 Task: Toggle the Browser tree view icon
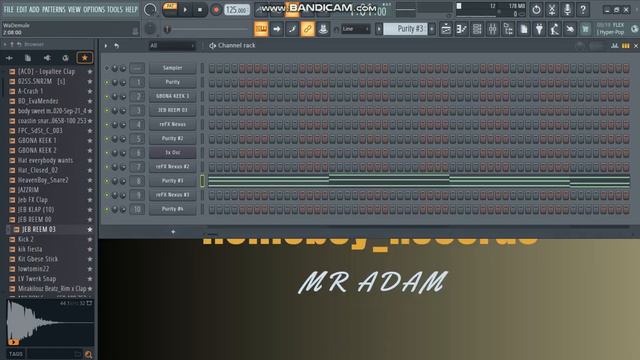coord(508,29)
